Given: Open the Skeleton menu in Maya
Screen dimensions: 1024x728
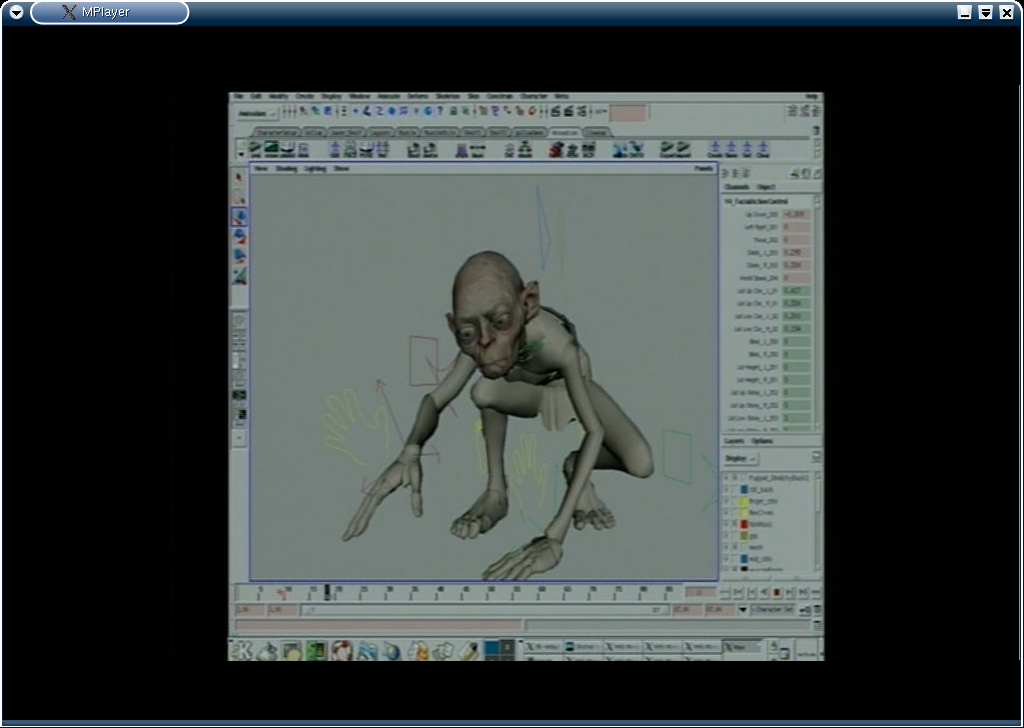Looking at the screenshot, I should pyautogui.click(x=447, y=97).
